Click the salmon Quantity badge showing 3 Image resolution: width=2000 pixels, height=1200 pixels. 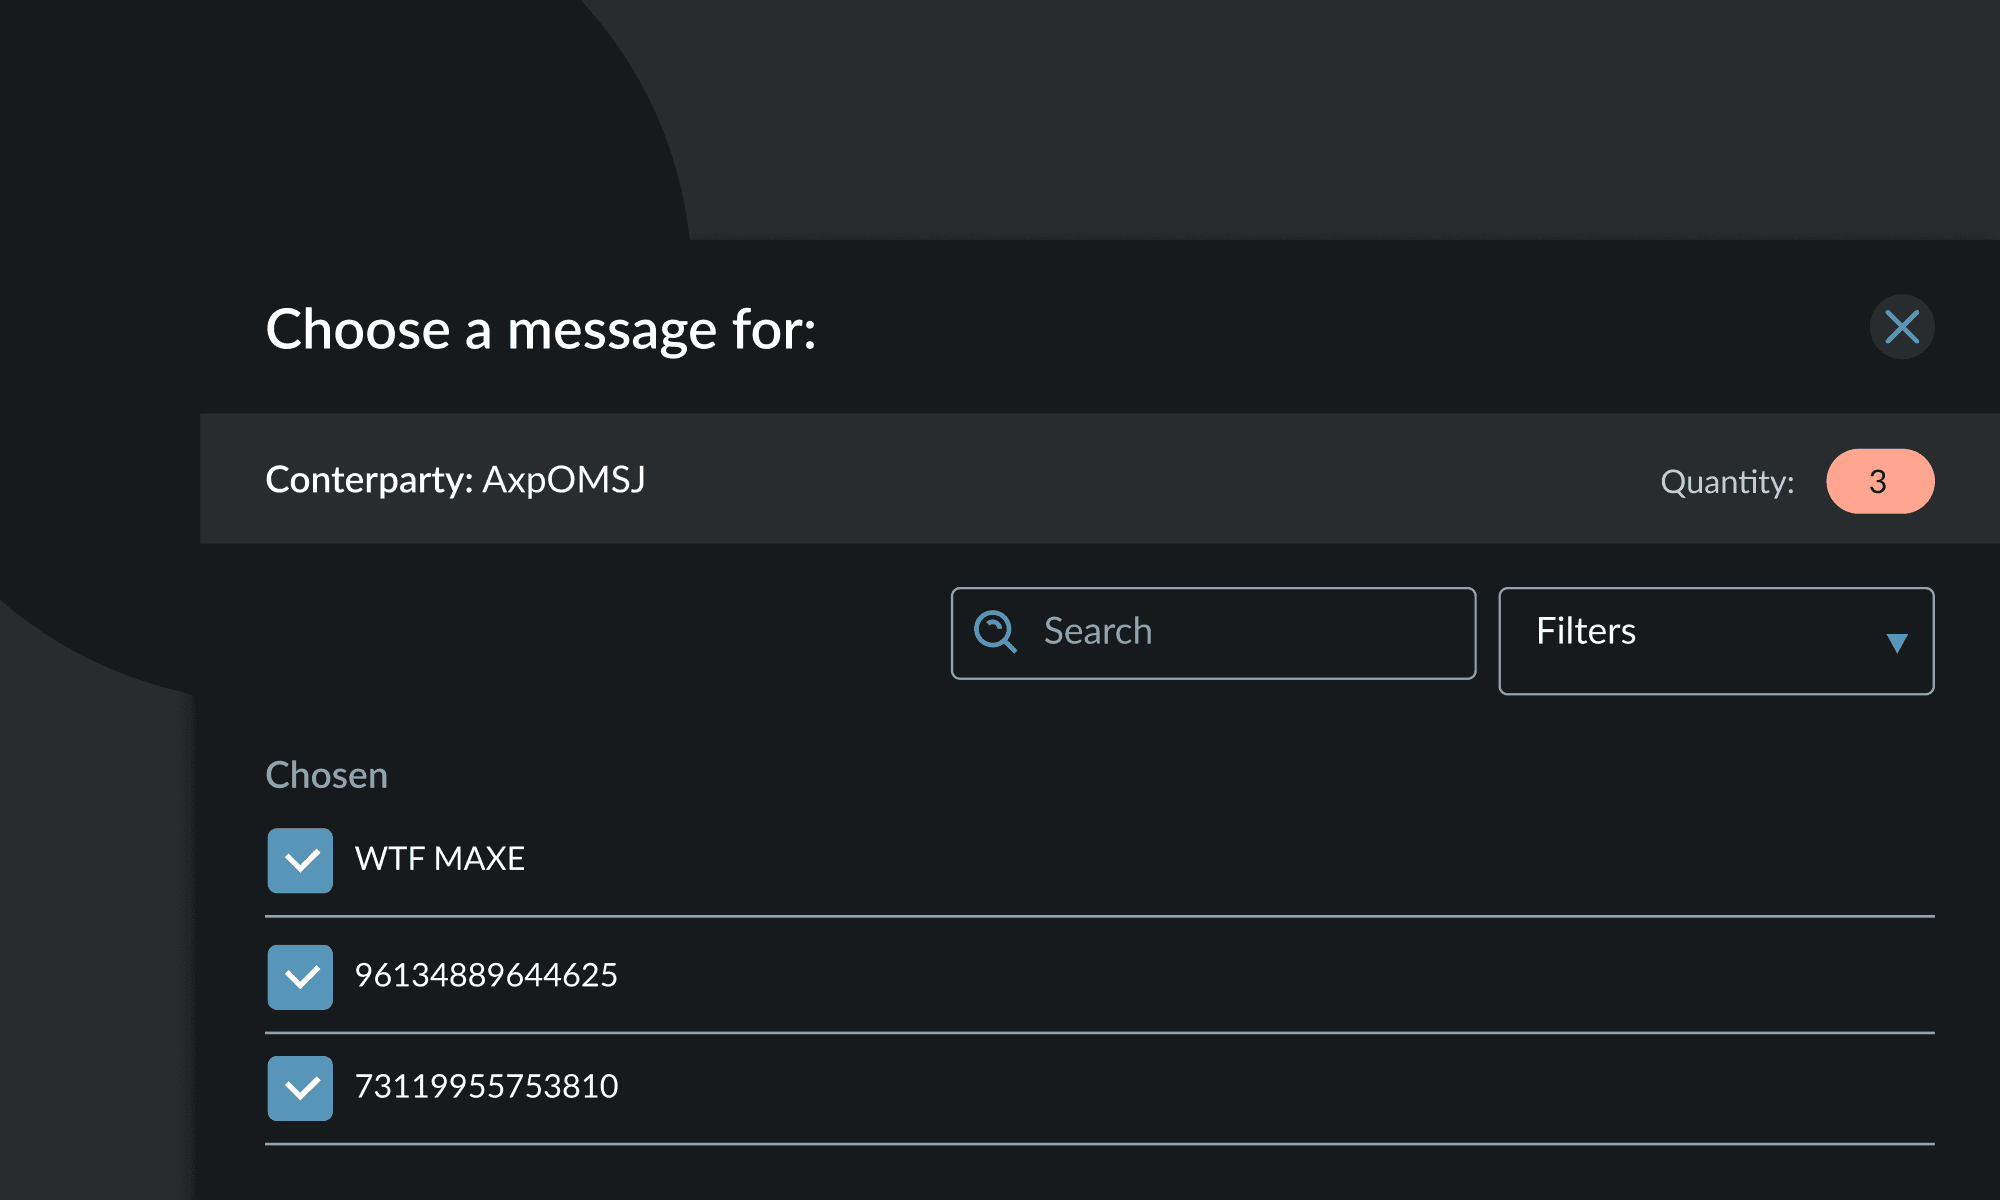point(1880,481)
